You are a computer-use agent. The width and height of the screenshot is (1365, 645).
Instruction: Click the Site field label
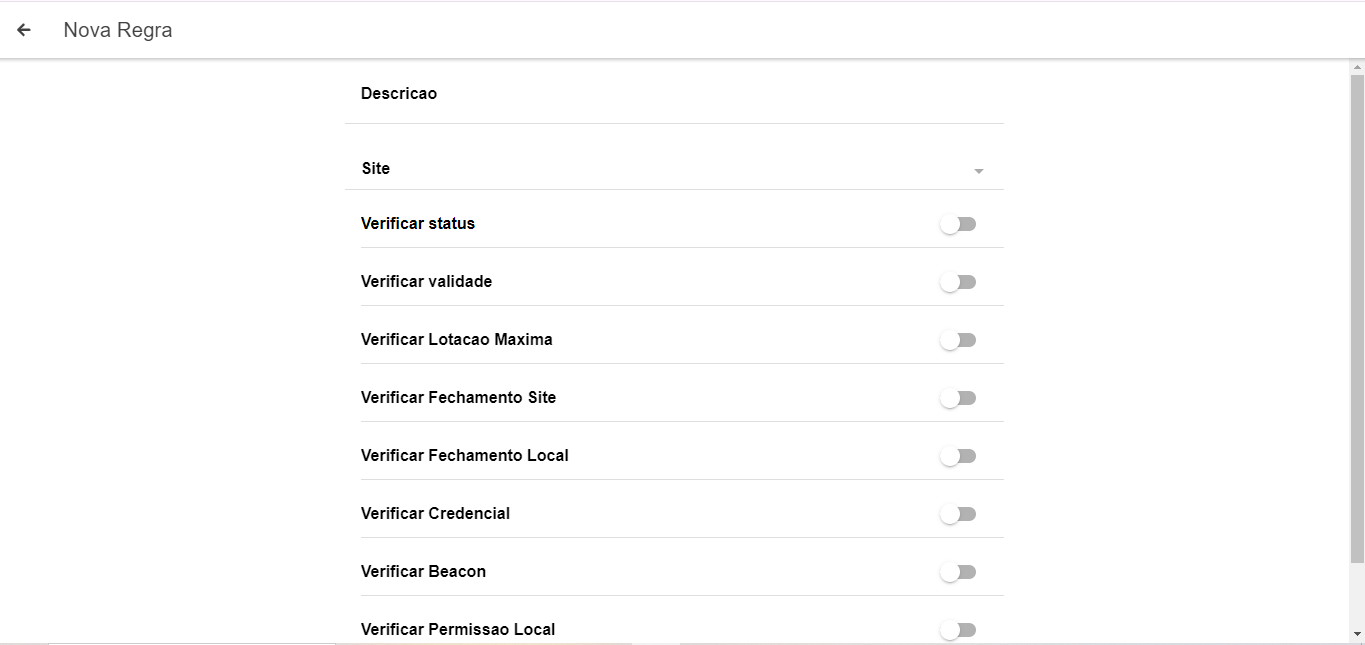(x=376, y=169)
